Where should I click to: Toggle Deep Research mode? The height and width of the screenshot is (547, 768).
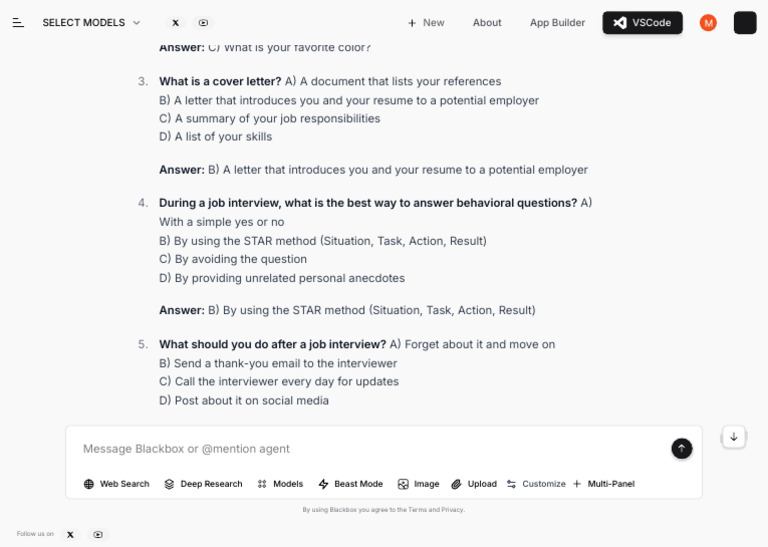coord(203,484)
